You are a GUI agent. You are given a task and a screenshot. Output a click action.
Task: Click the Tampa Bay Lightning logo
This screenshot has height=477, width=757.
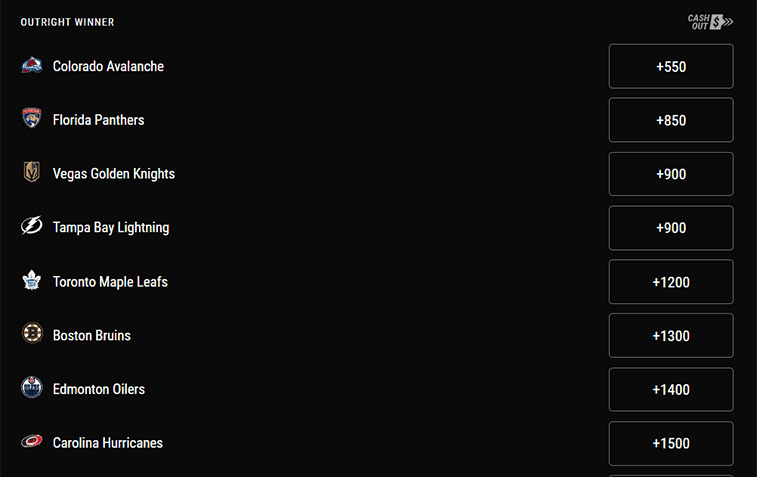pyautogui.click(x=32, y=227)
